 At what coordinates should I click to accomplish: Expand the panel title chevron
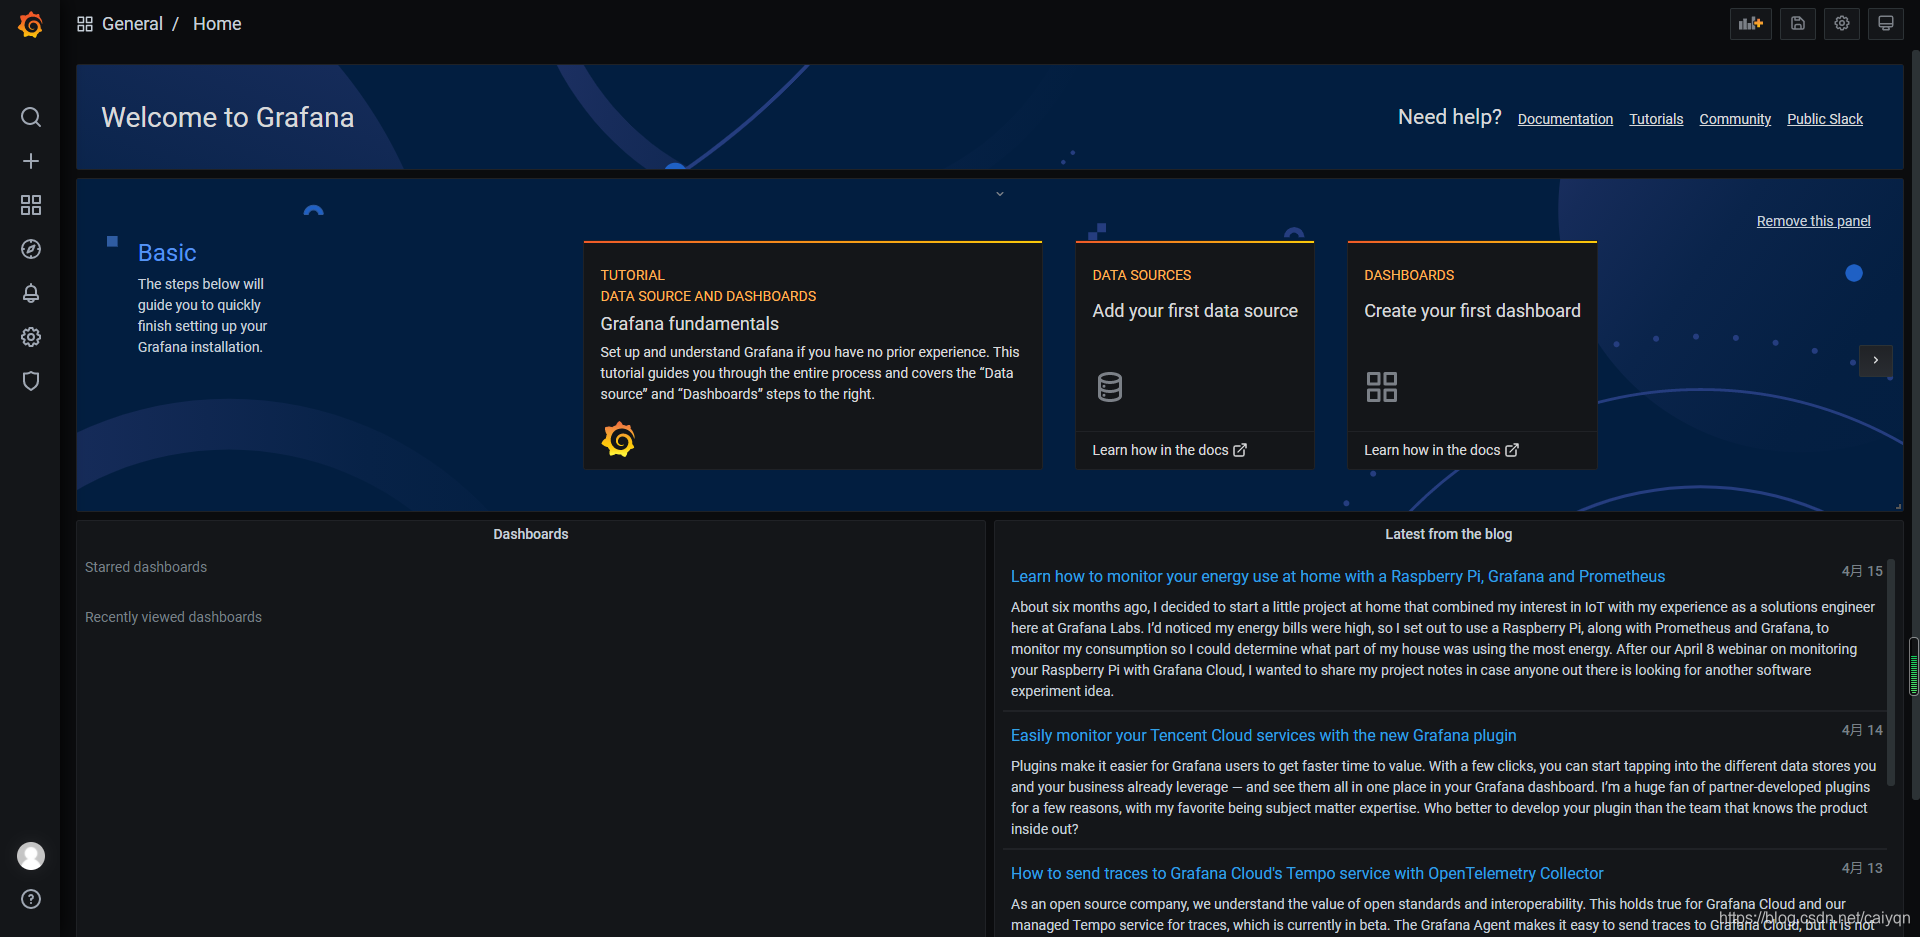tap(1000, 194)
